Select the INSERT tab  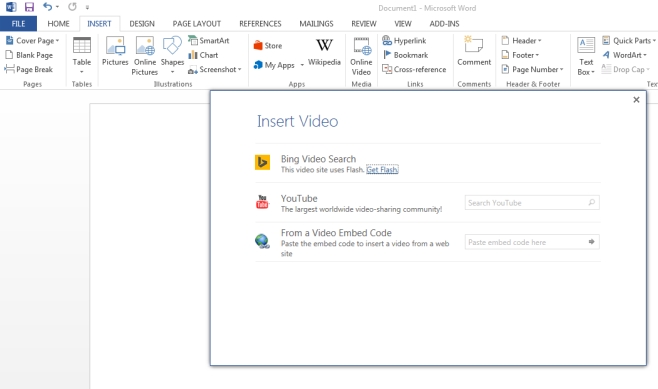[x=99, y=24]
